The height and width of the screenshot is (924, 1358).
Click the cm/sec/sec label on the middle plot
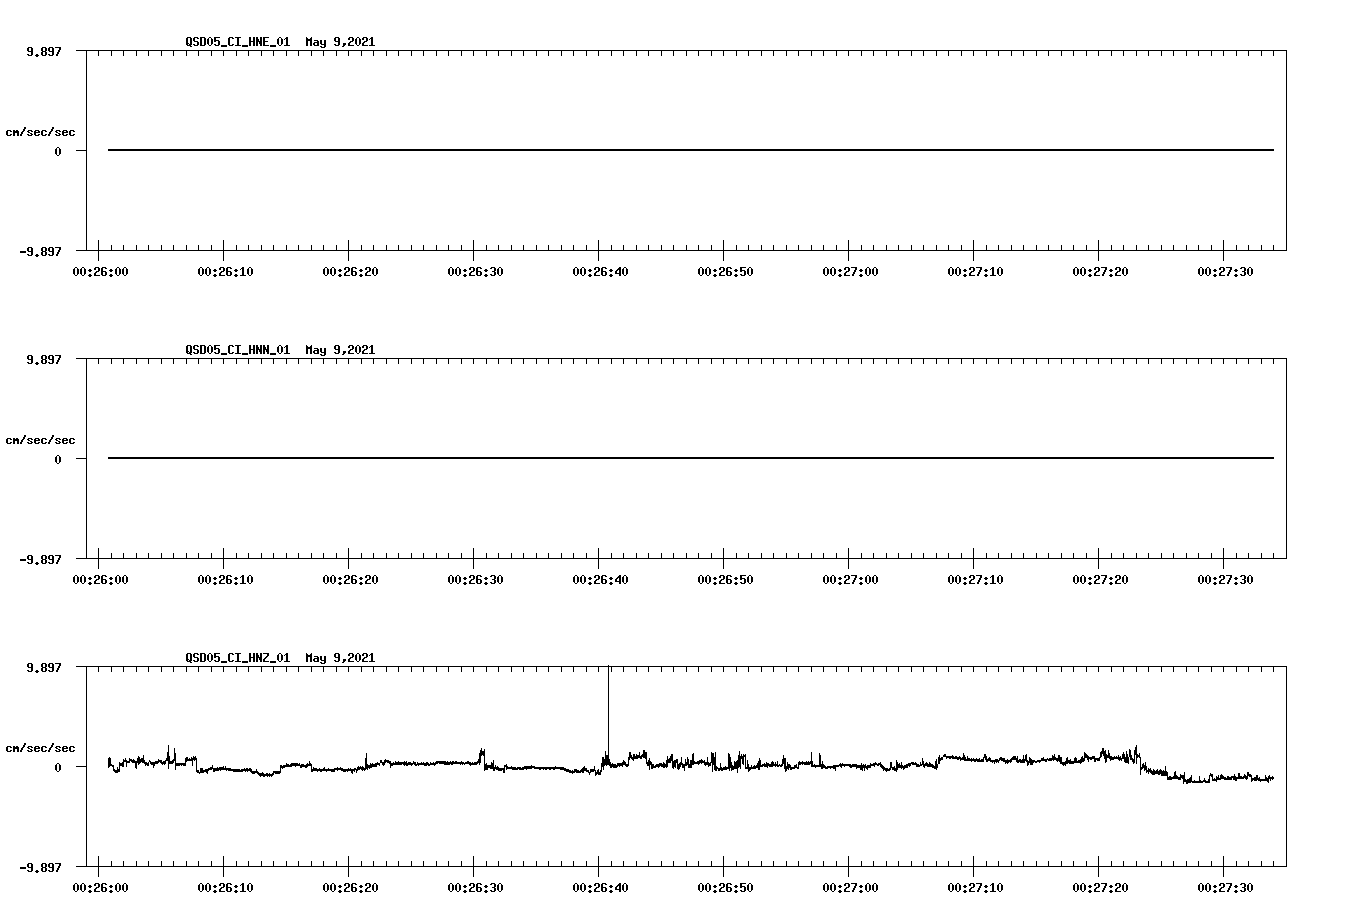click(x=41, y=439)
